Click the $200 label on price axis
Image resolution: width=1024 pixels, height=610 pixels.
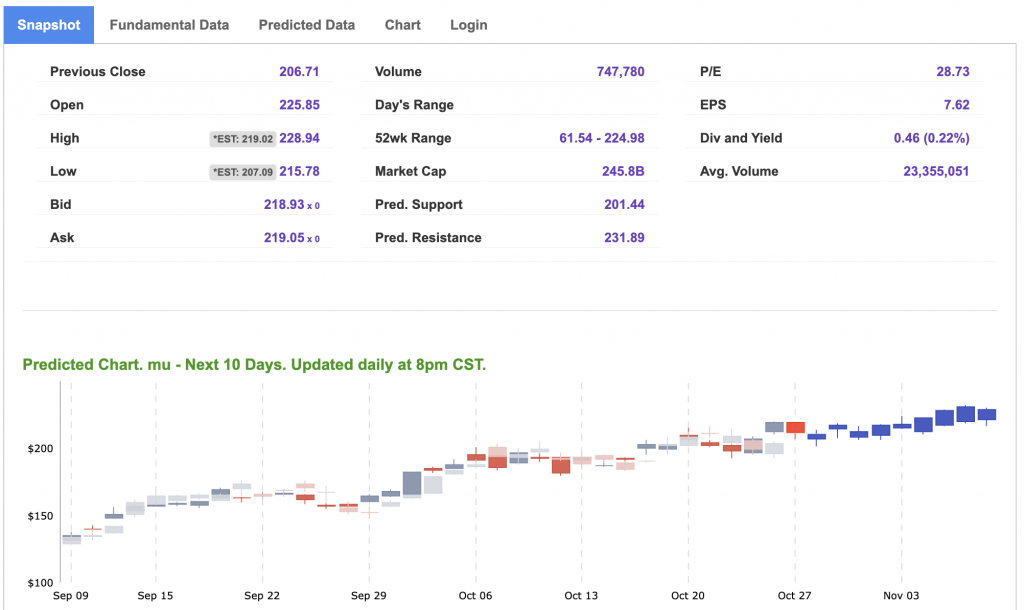point(41,449)
